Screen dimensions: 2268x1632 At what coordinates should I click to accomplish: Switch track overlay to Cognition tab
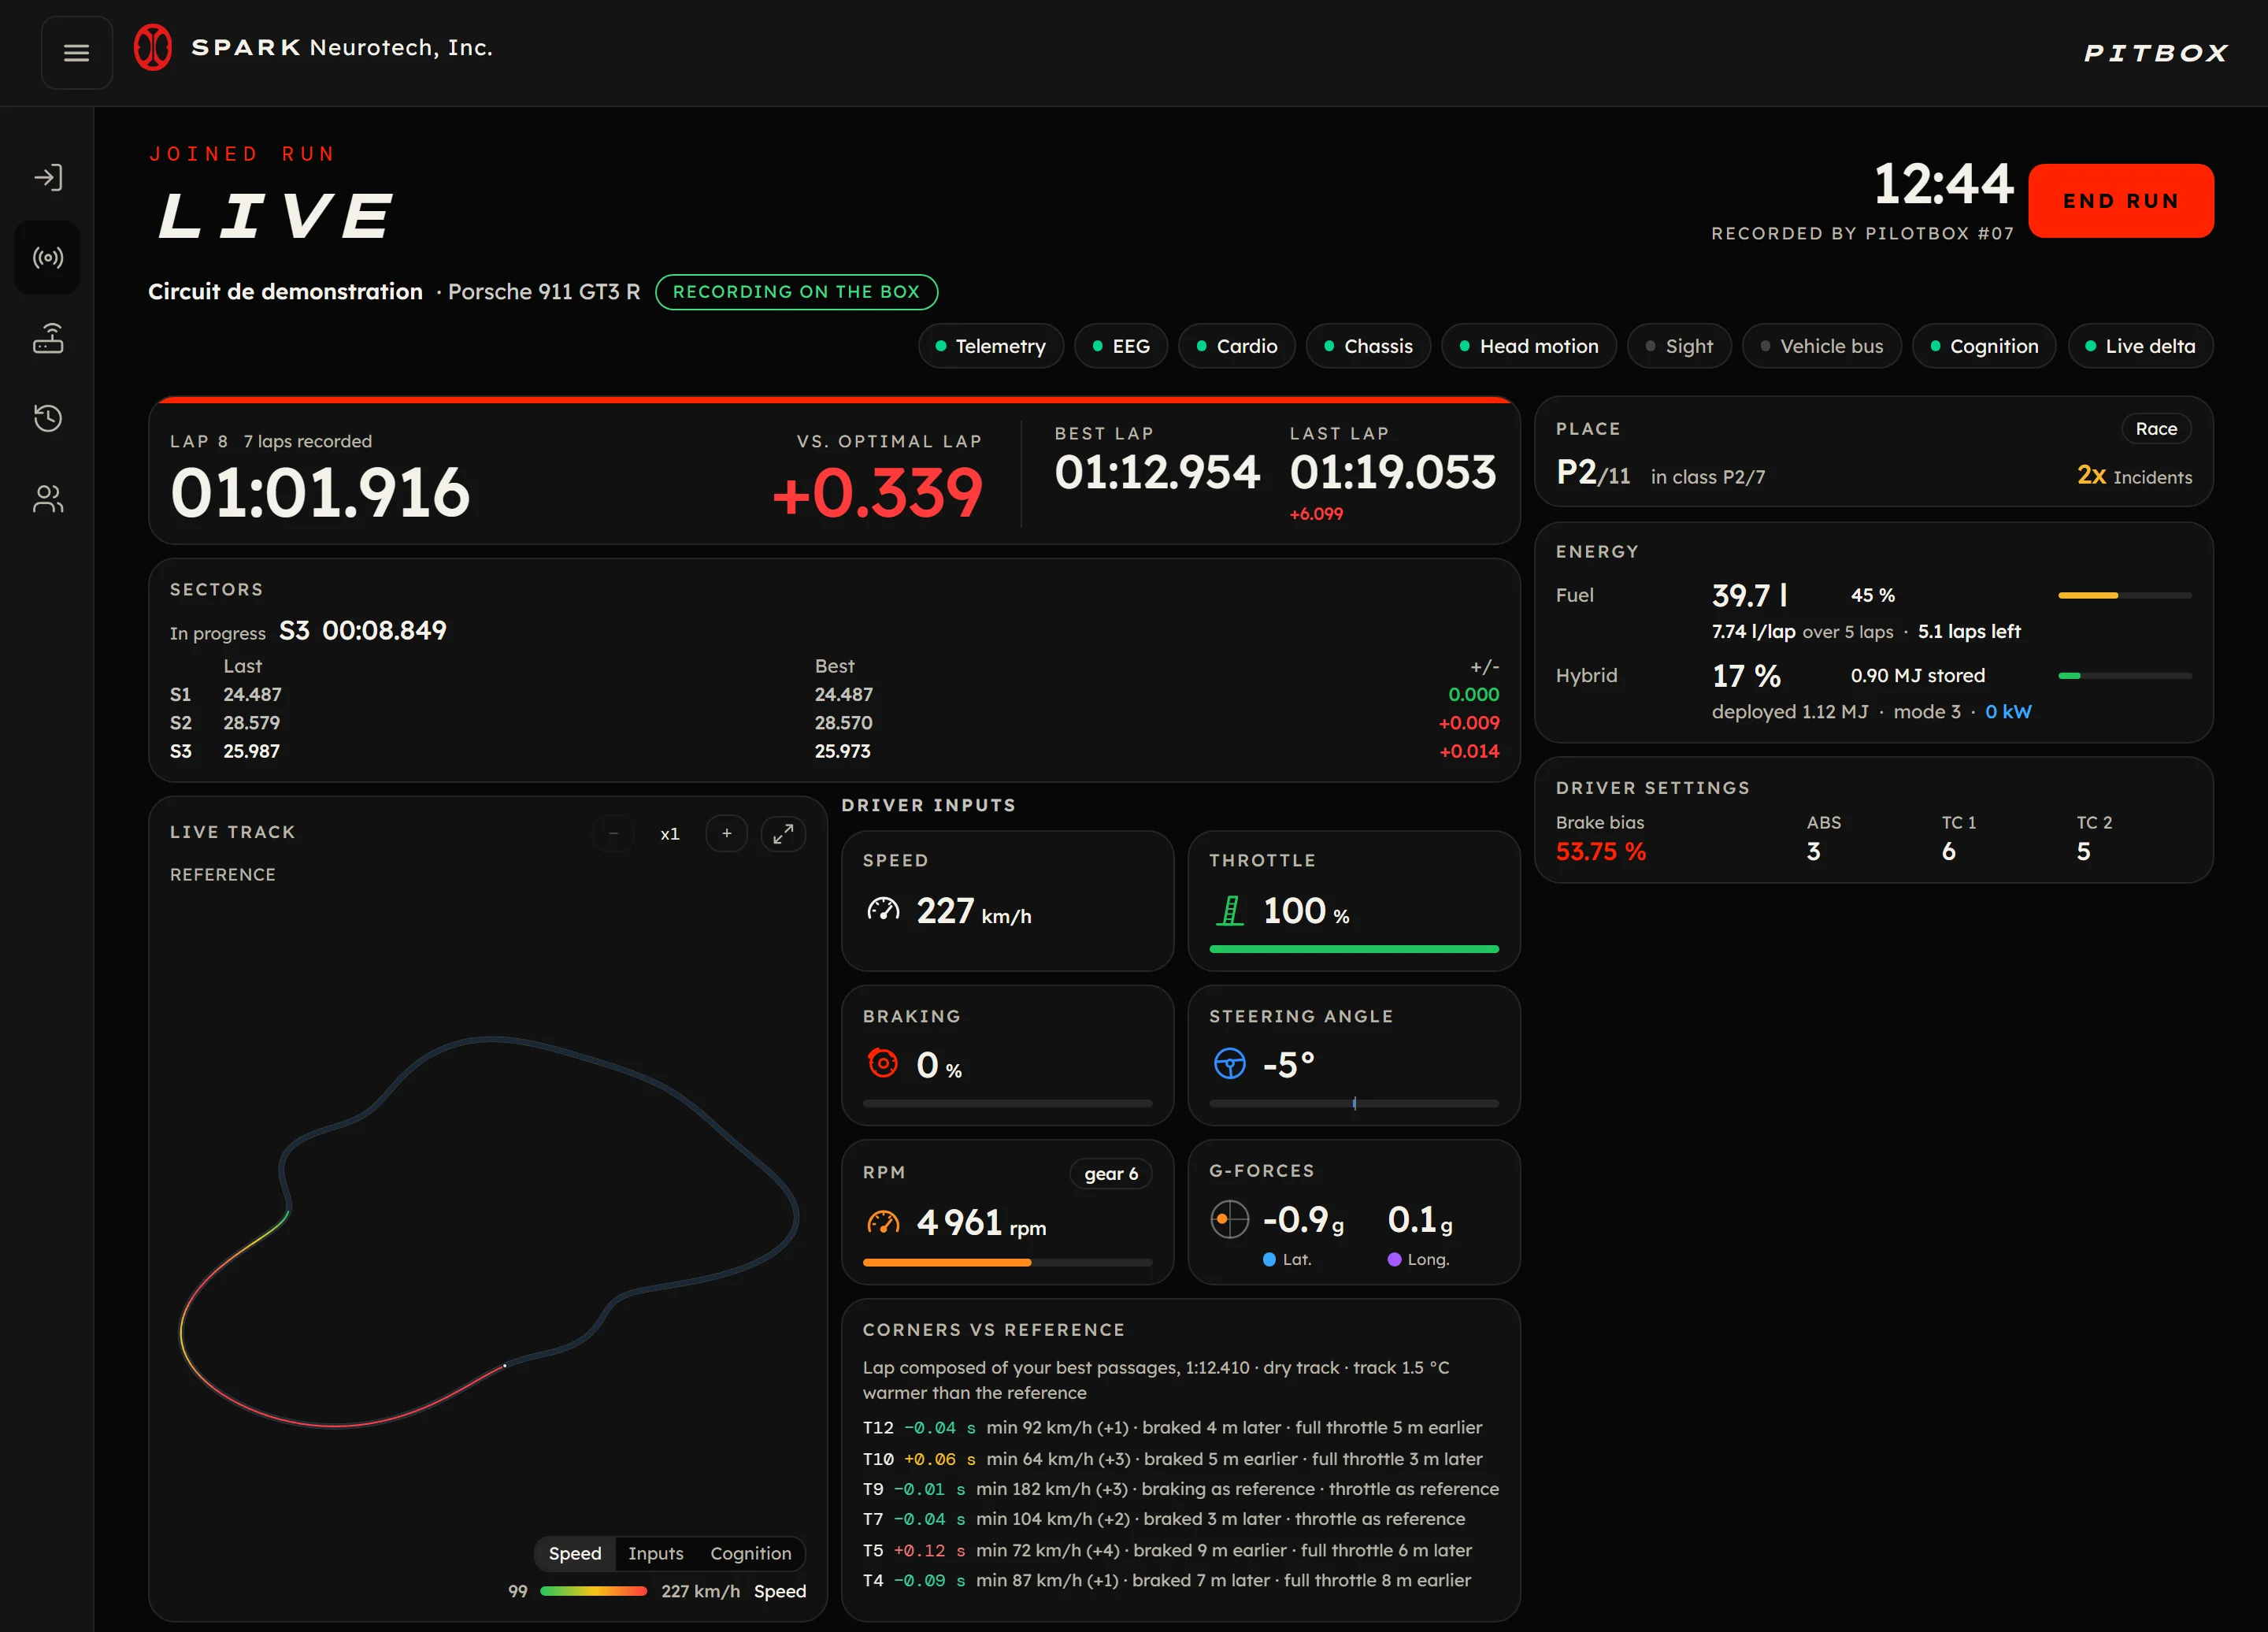pyautogui.click(x=751, y=1553)
